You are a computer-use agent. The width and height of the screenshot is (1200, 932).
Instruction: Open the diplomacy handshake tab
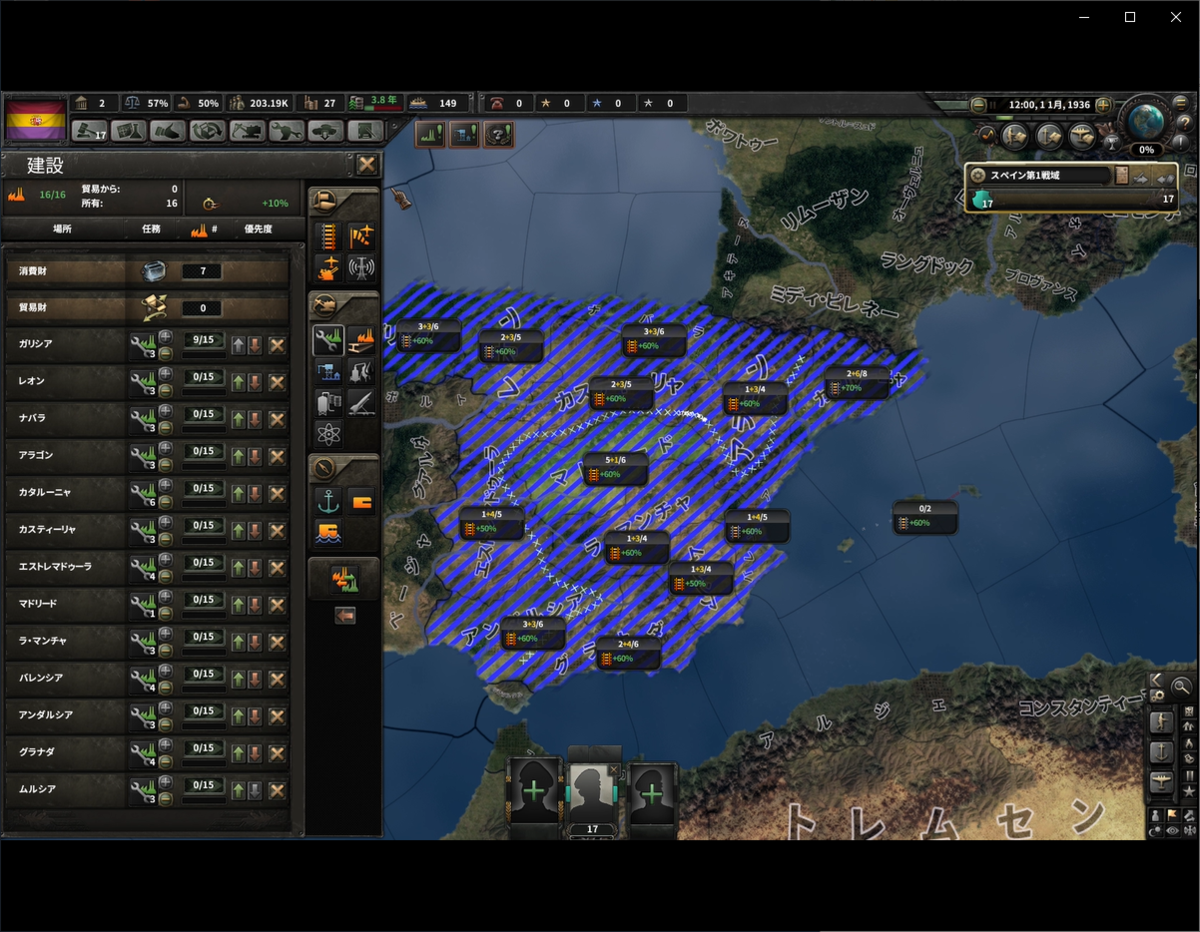click(168, 130)
